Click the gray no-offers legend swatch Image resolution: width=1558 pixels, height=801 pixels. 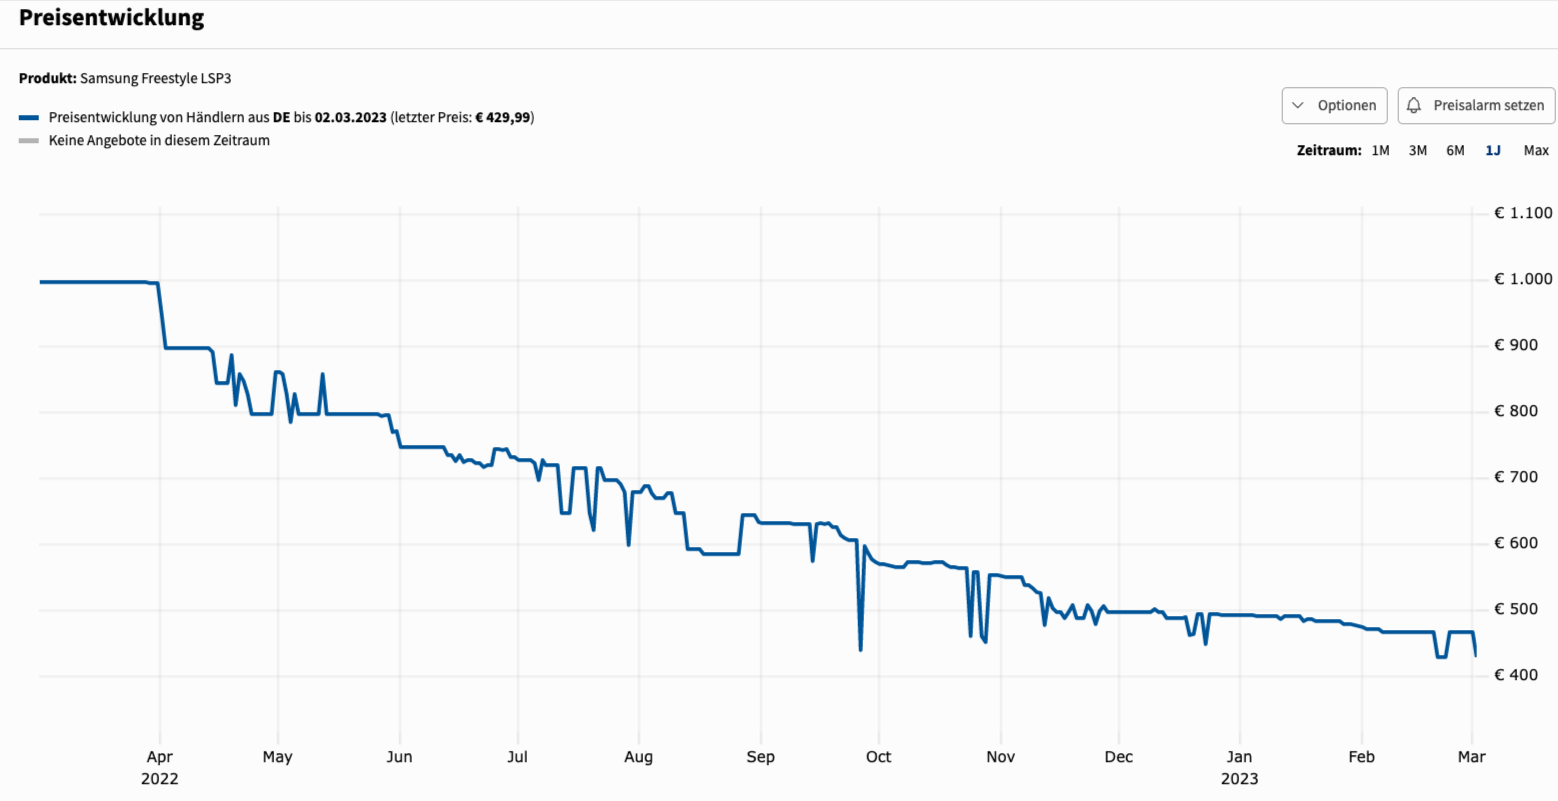29,141
